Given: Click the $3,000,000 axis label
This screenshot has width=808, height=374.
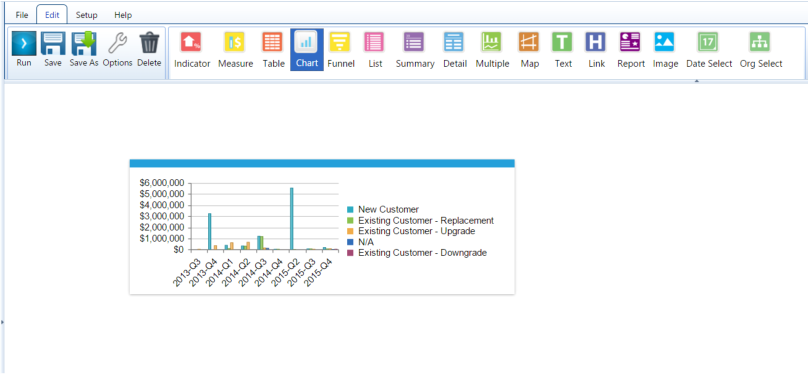Looking at the screenshot, I should [x=162, y=216].
